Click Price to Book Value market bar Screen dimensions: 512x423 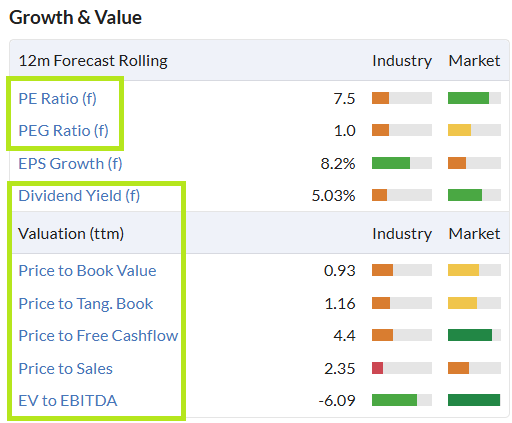point(474,270)
